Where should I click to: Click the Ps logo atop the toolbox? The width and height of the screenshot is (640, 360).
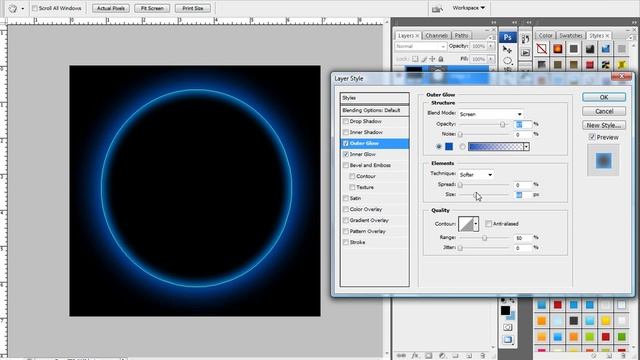[507, 37]
